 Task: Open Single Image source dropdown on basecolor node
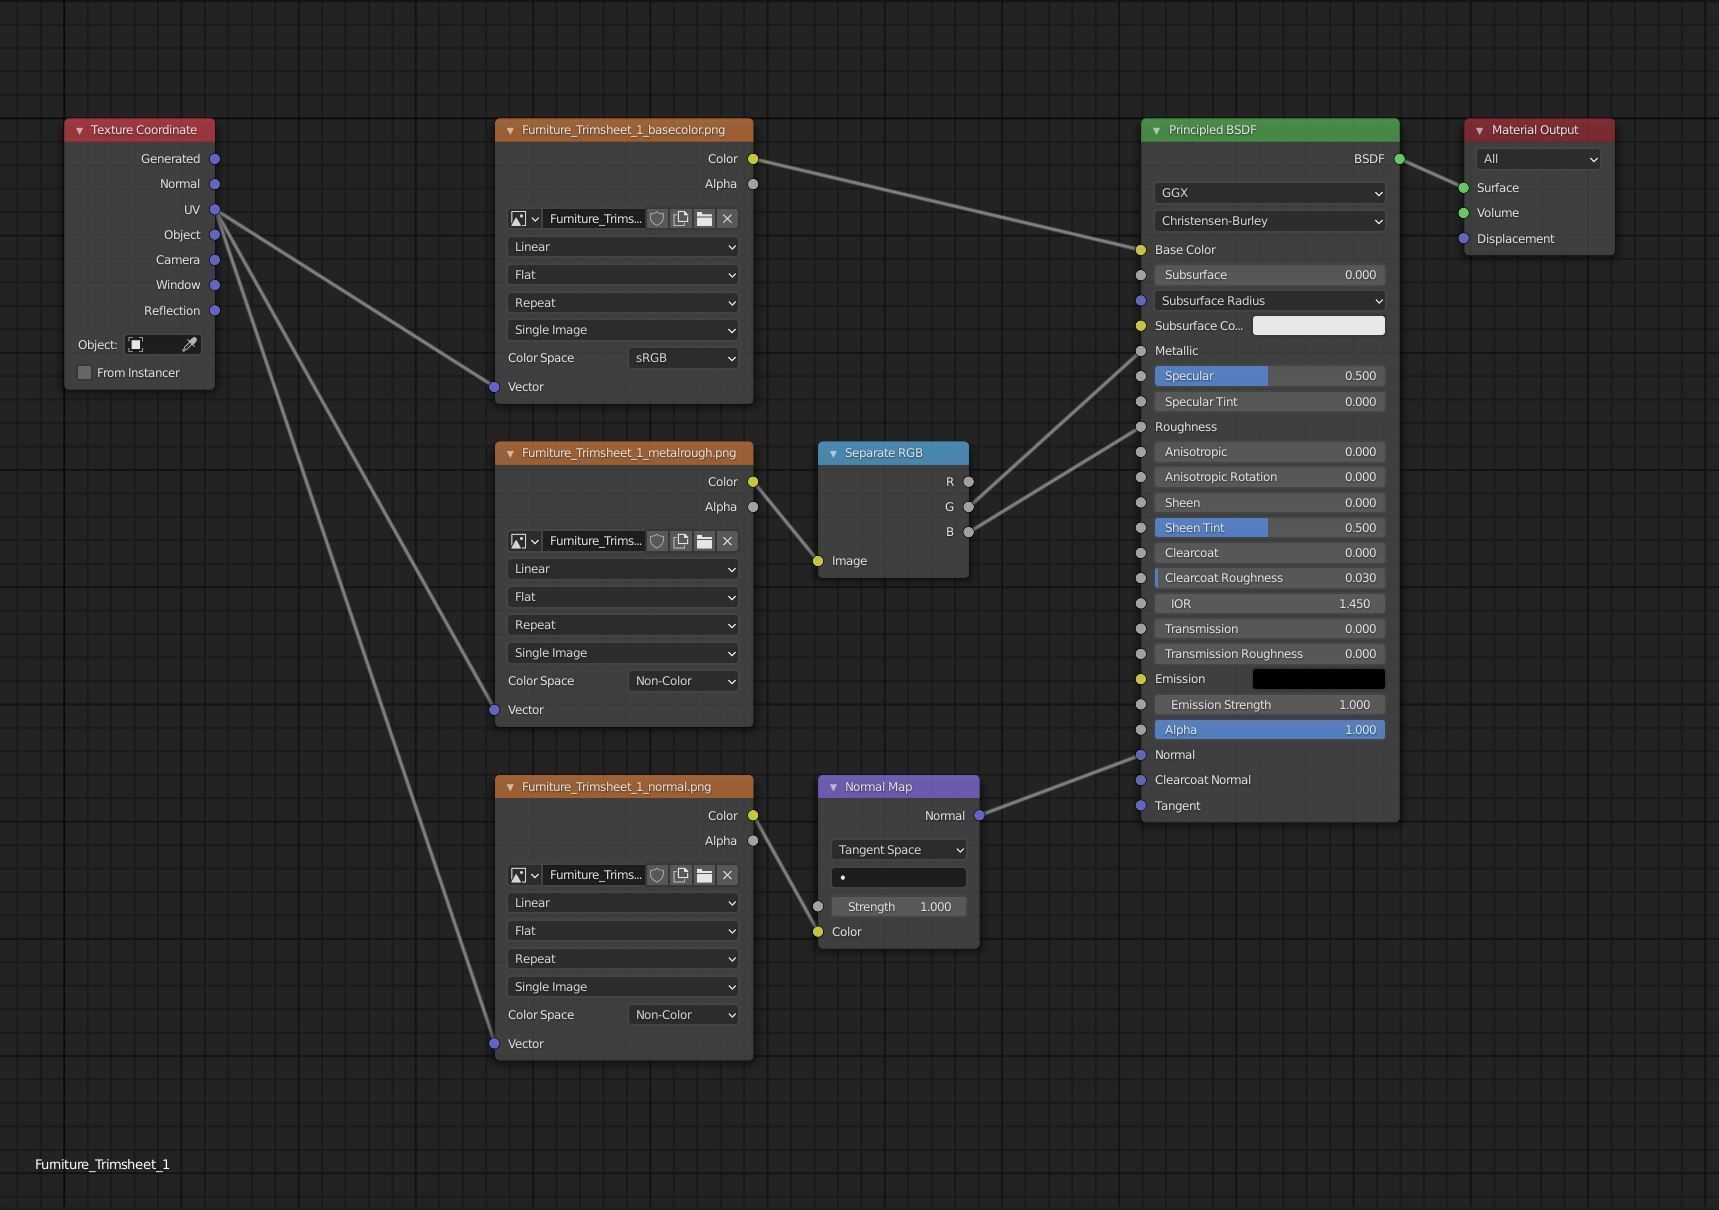click(x=624, y=330)
